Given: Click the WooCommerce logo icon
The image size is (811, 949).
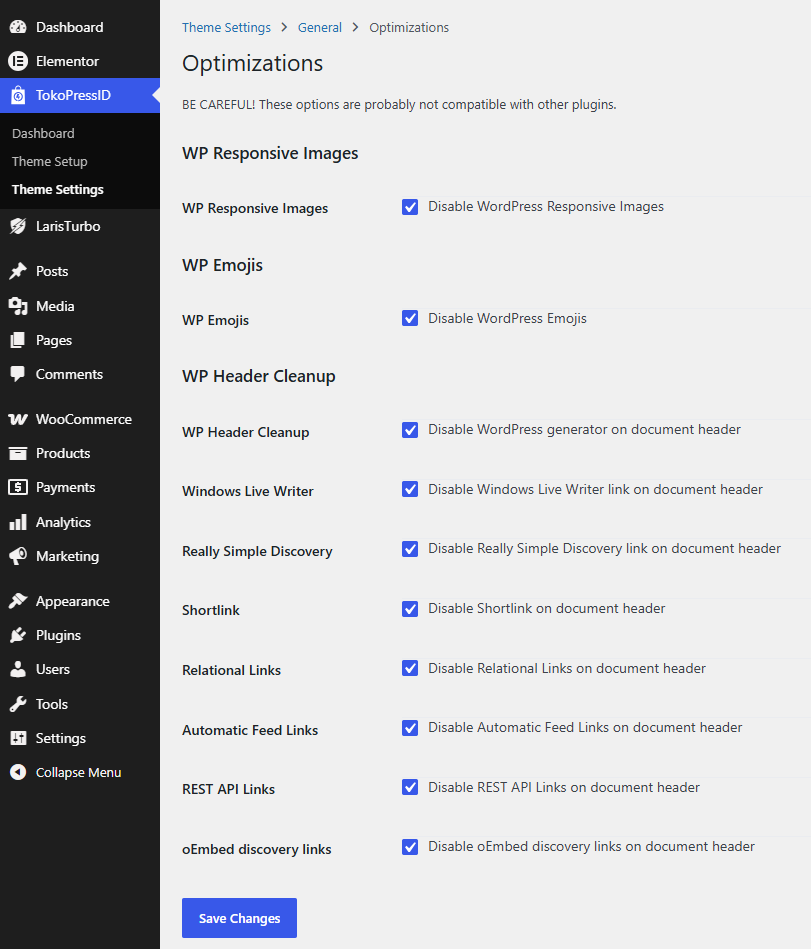Looking at the screenshot, I should (x=18, y=419).
